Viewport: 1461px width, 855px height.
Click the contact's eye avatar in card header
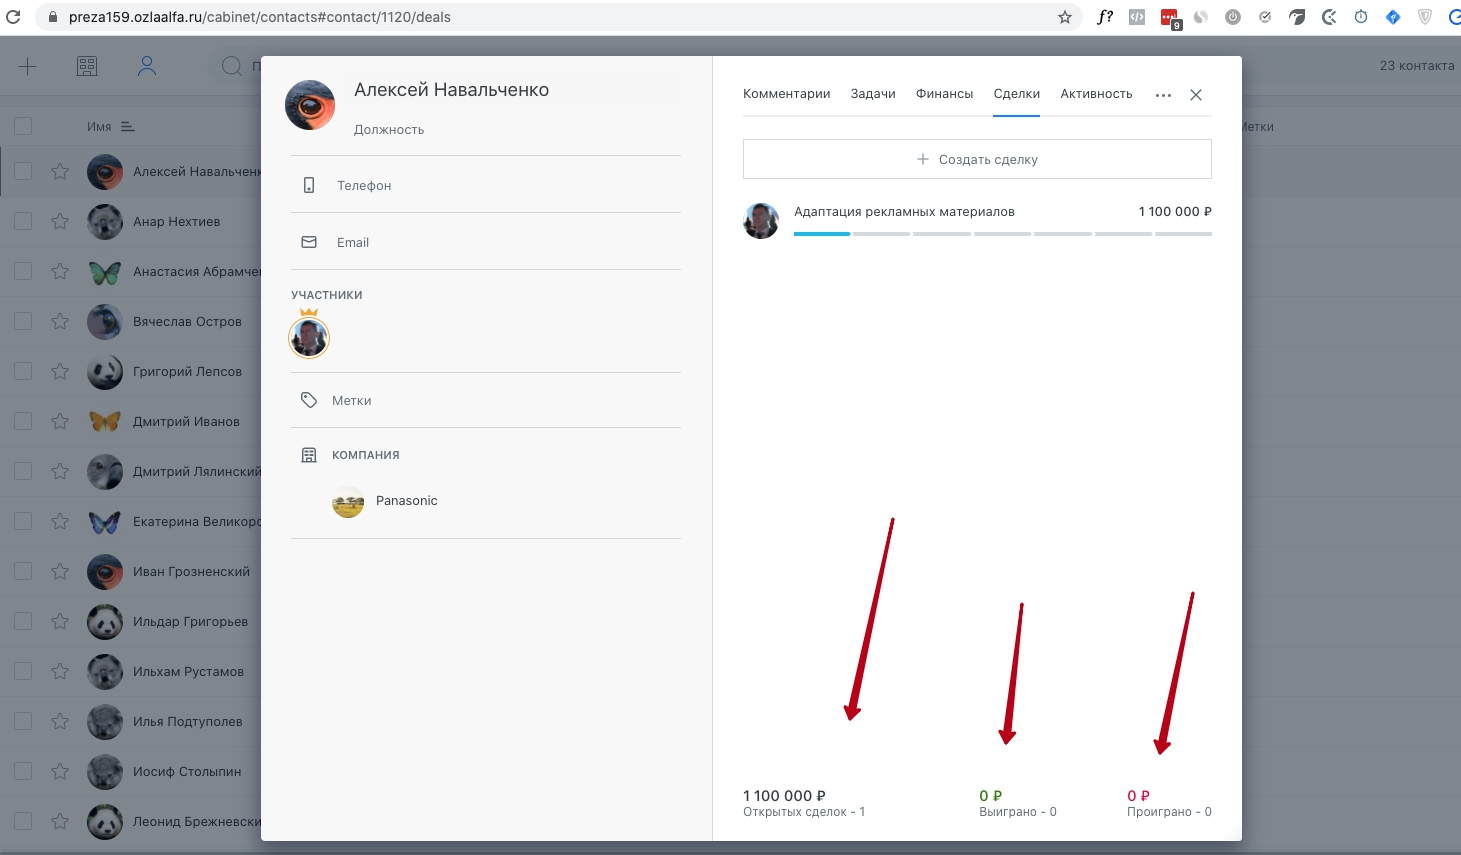310,105
